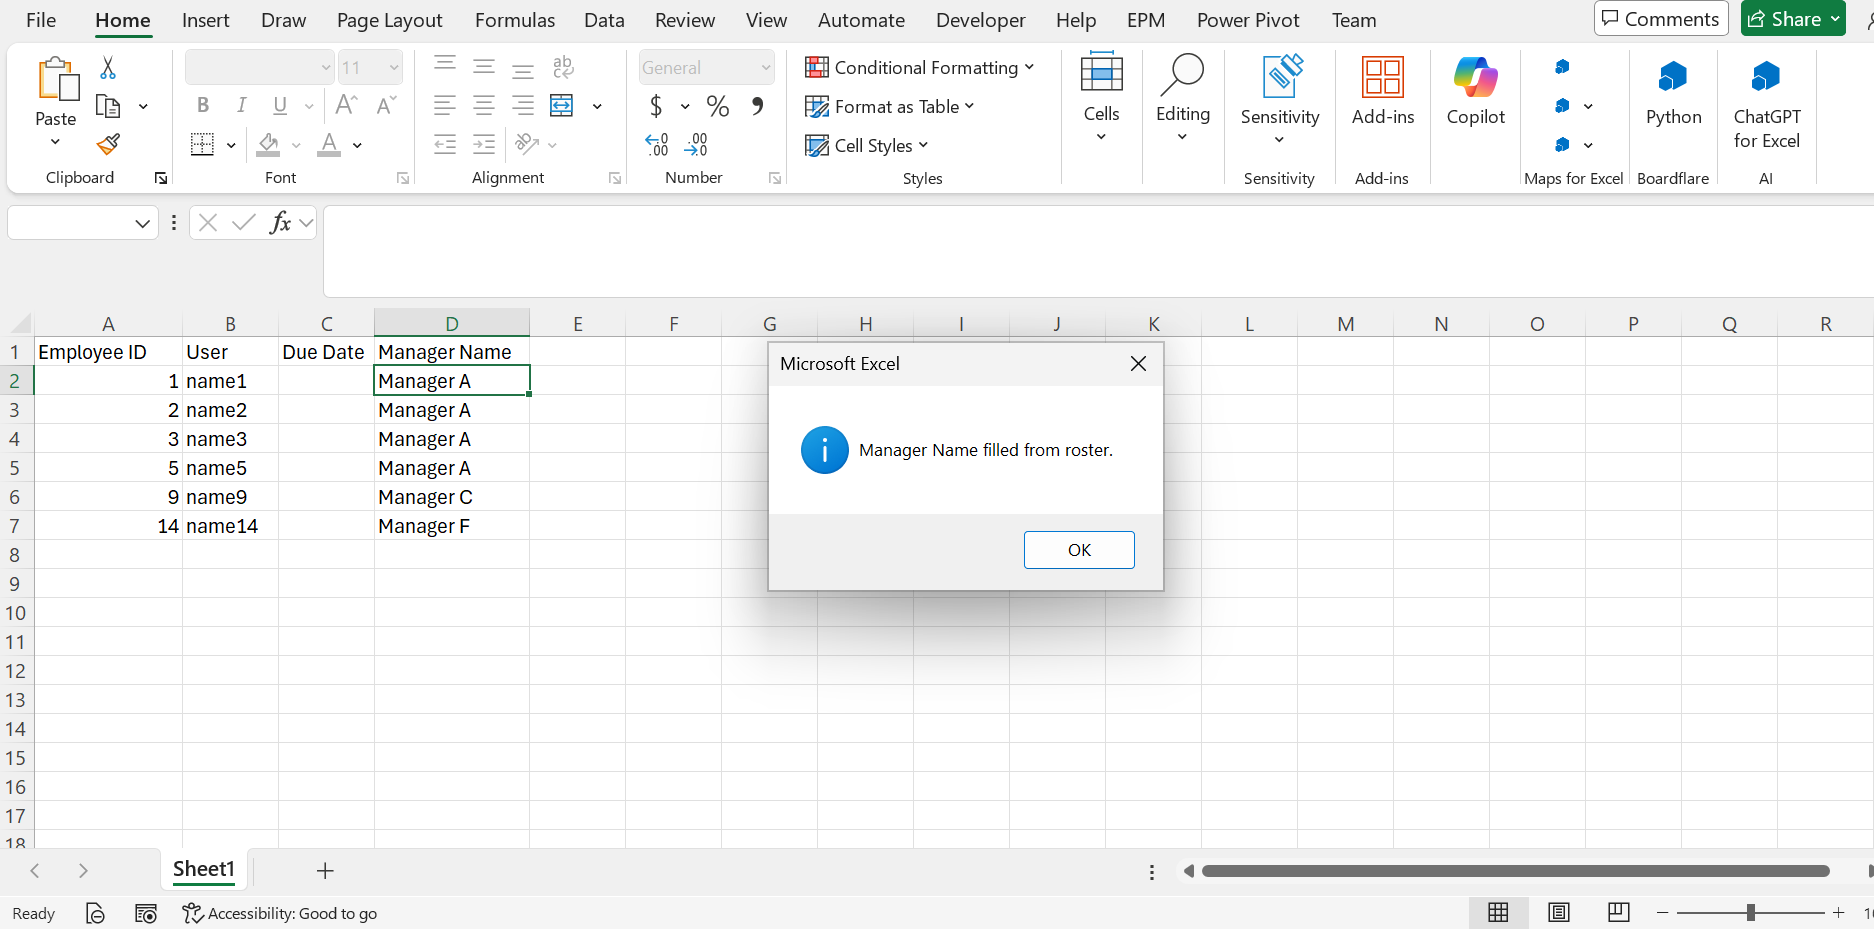Click the Comma Style icon

[x=757, y=106]
